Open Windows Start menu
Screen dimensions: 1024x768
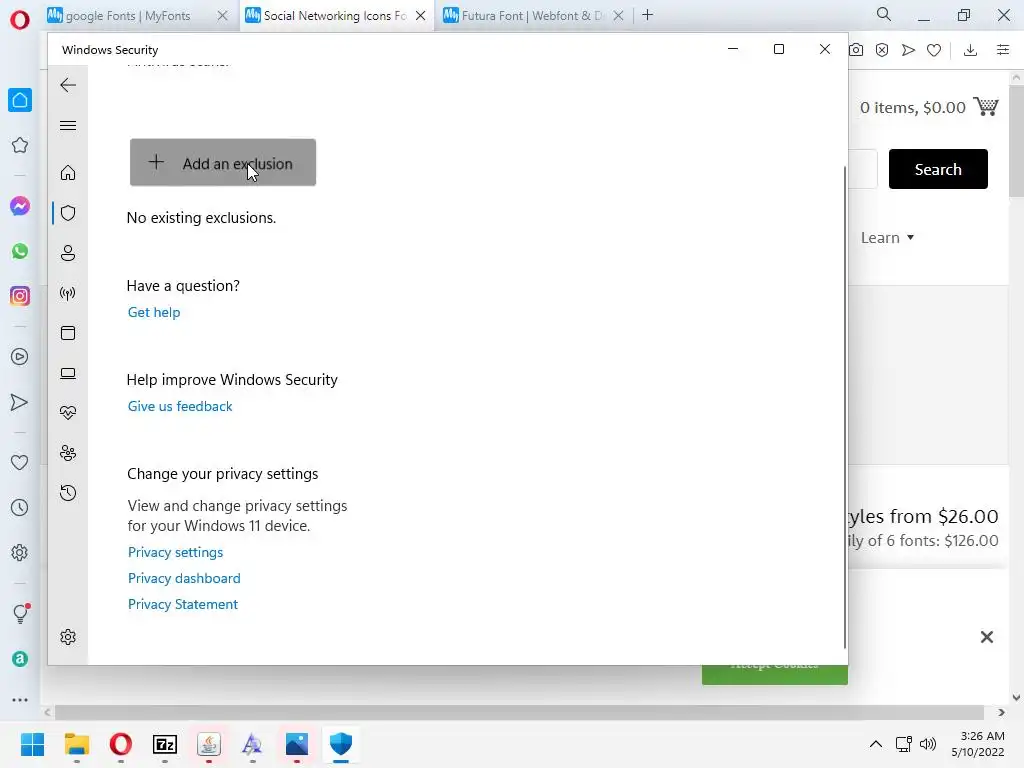[x=32, y=744]
